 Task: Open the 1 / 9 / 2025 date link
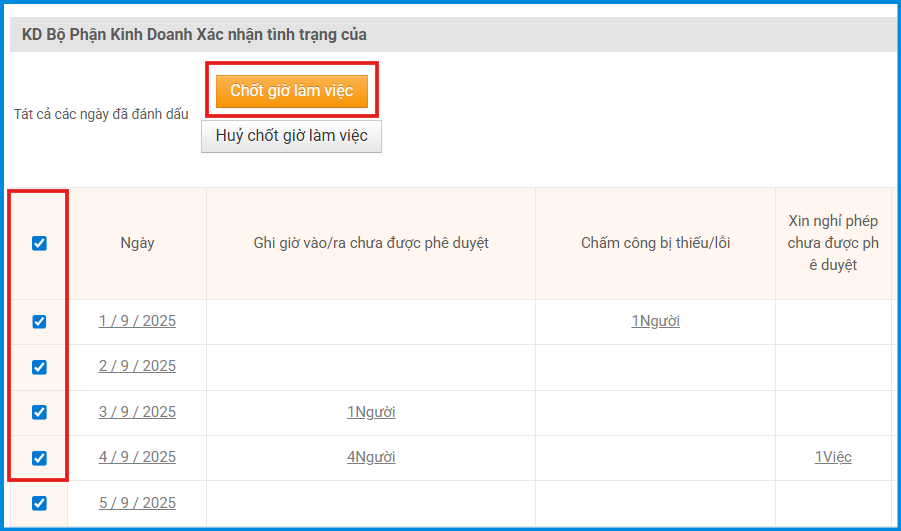[137, 321]
